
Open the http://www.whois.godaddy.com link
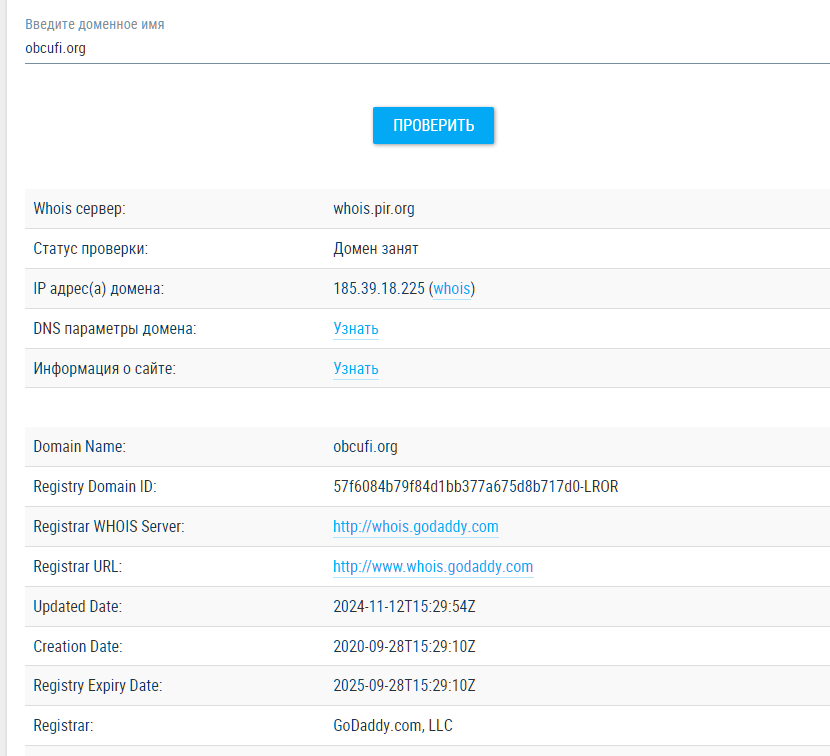(433, 566)
